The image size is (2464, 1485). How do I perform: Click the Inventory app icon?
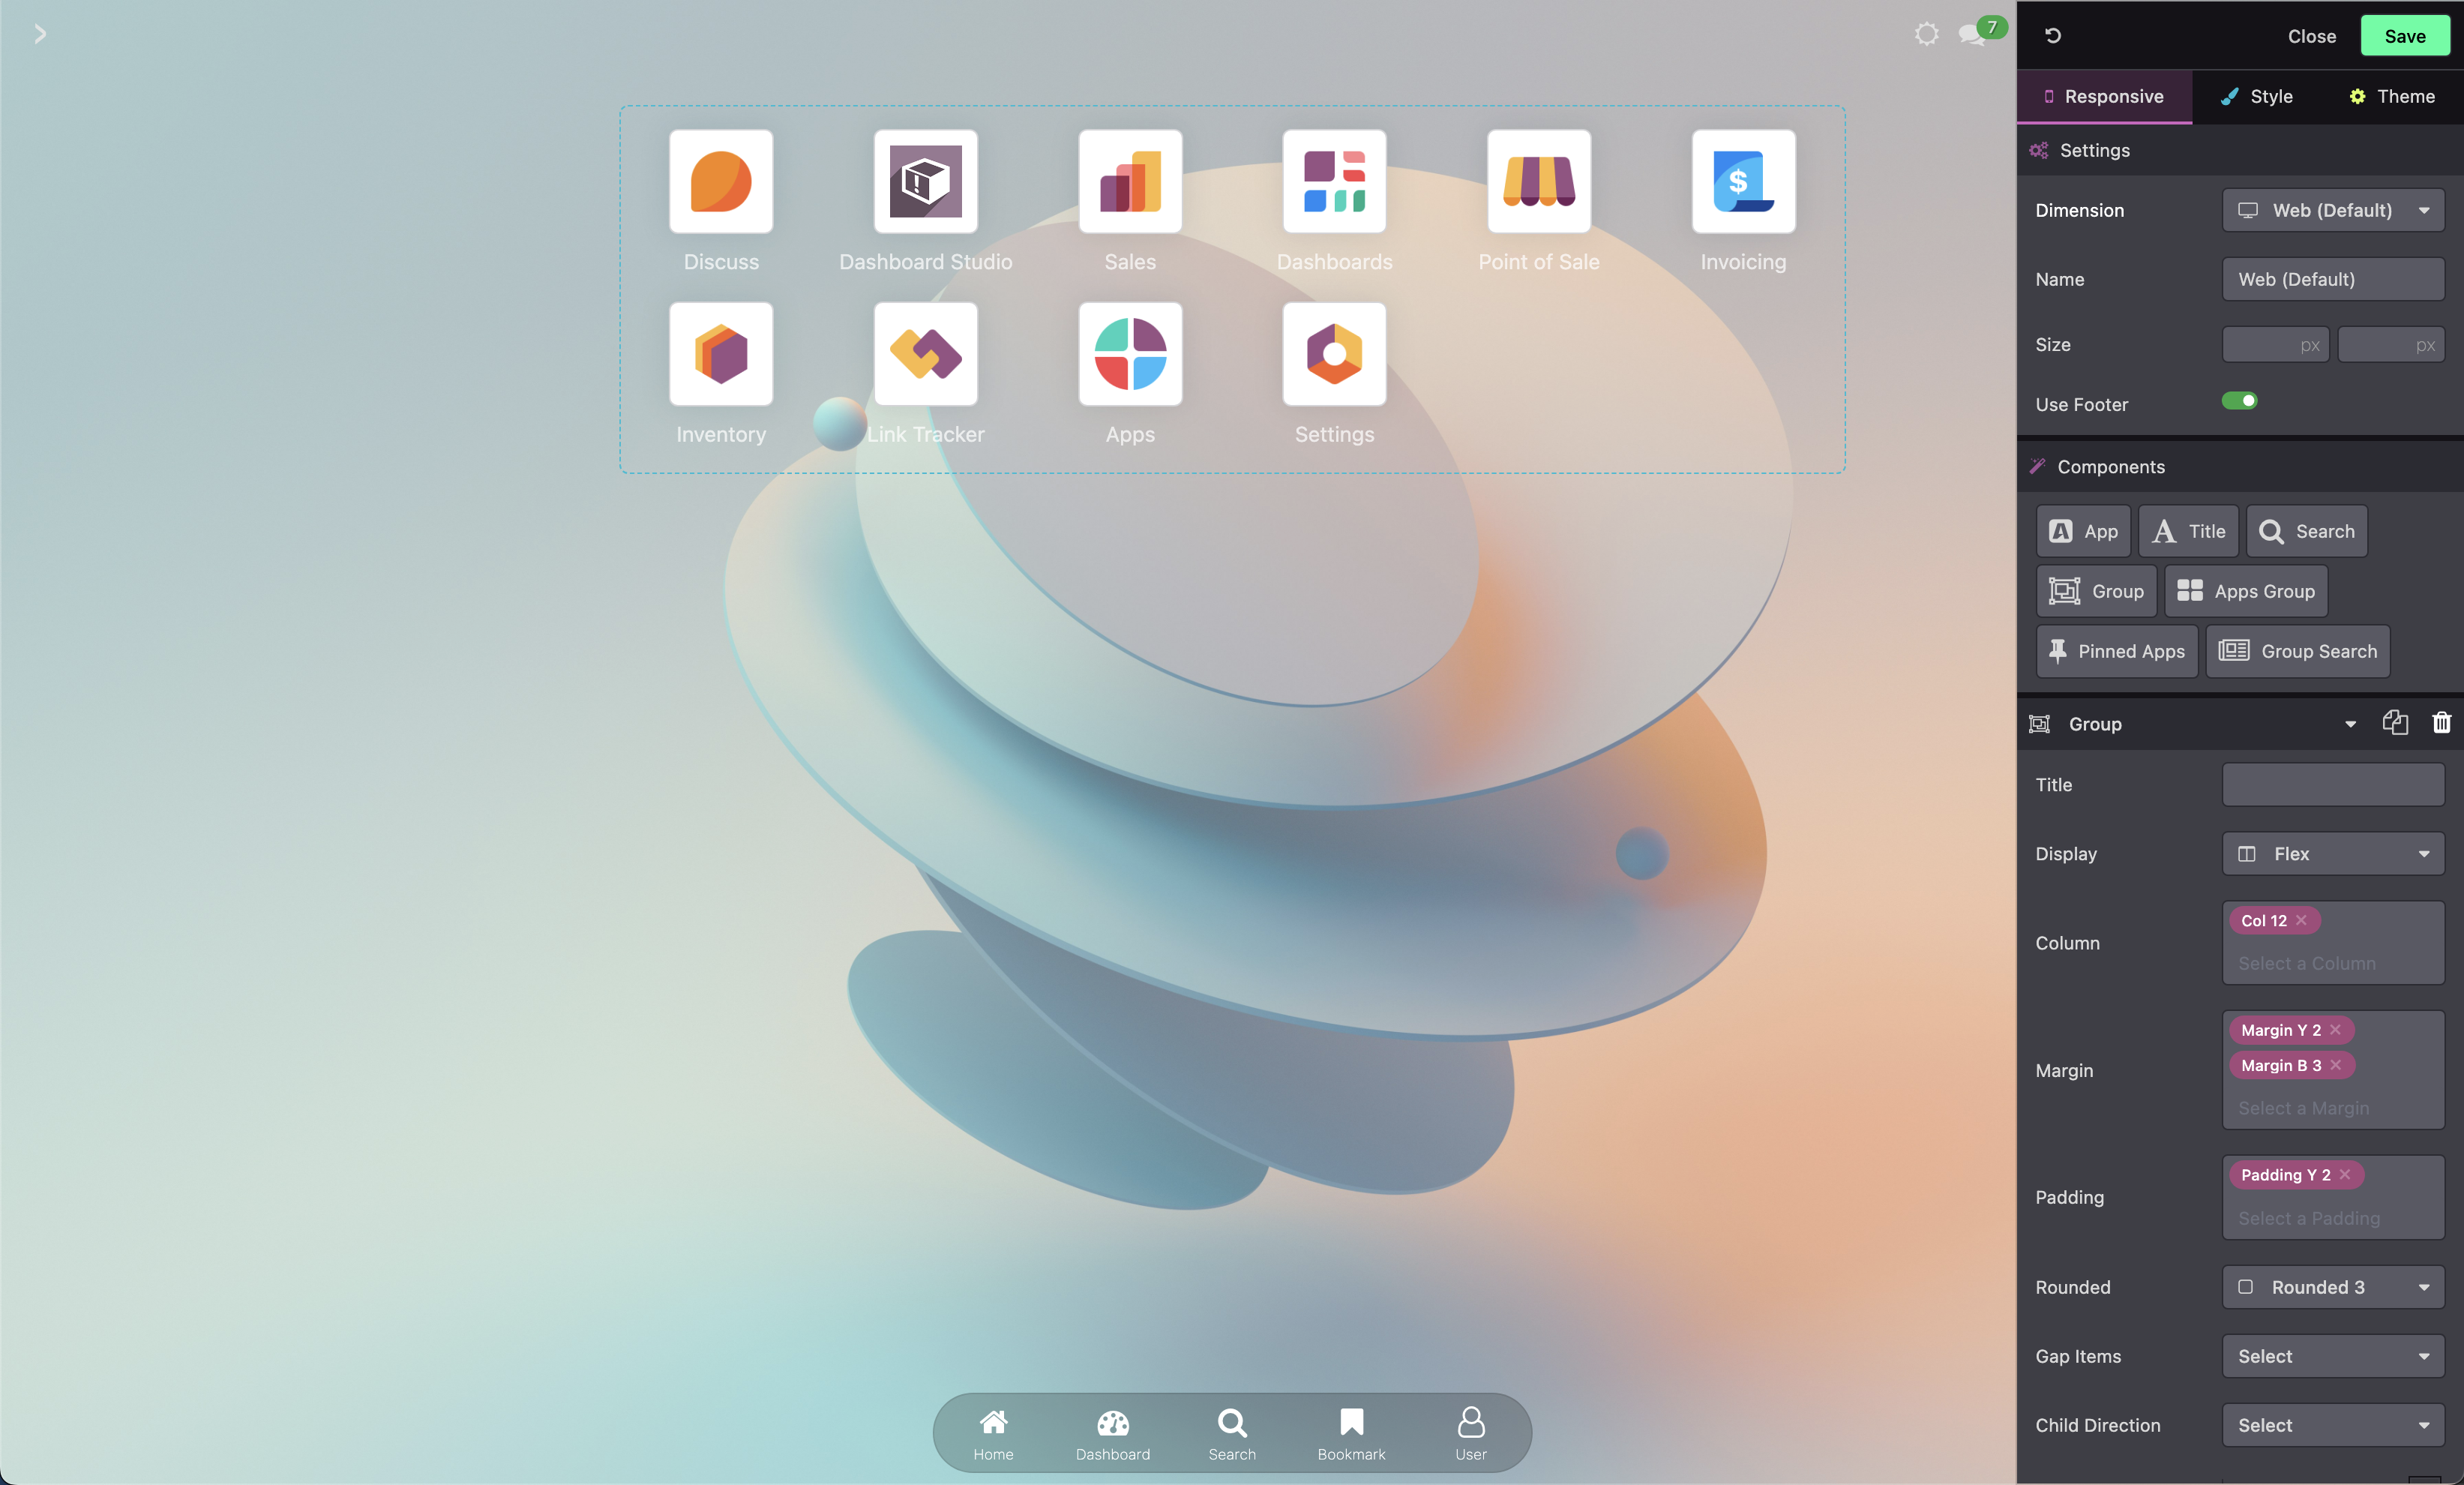pyautogui.click(x=720, y=354)
